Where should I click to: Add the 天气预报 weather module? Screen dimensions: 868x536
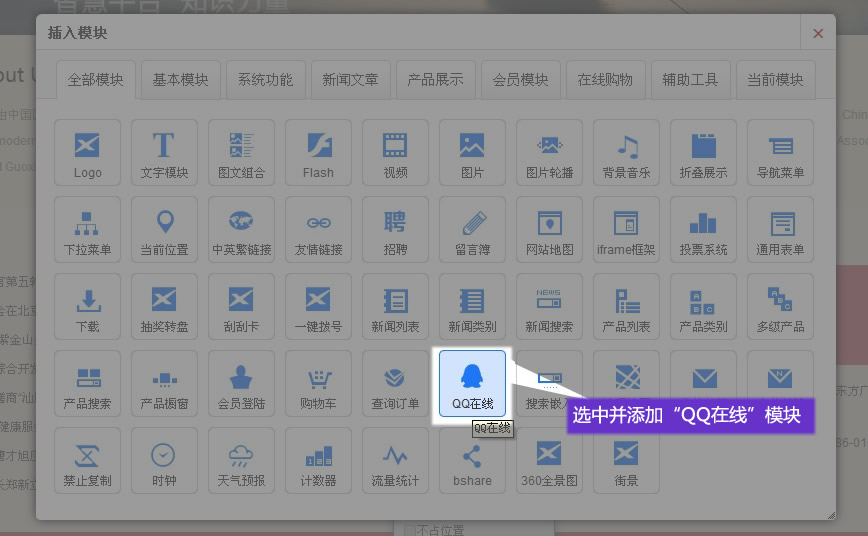[241, 460]
